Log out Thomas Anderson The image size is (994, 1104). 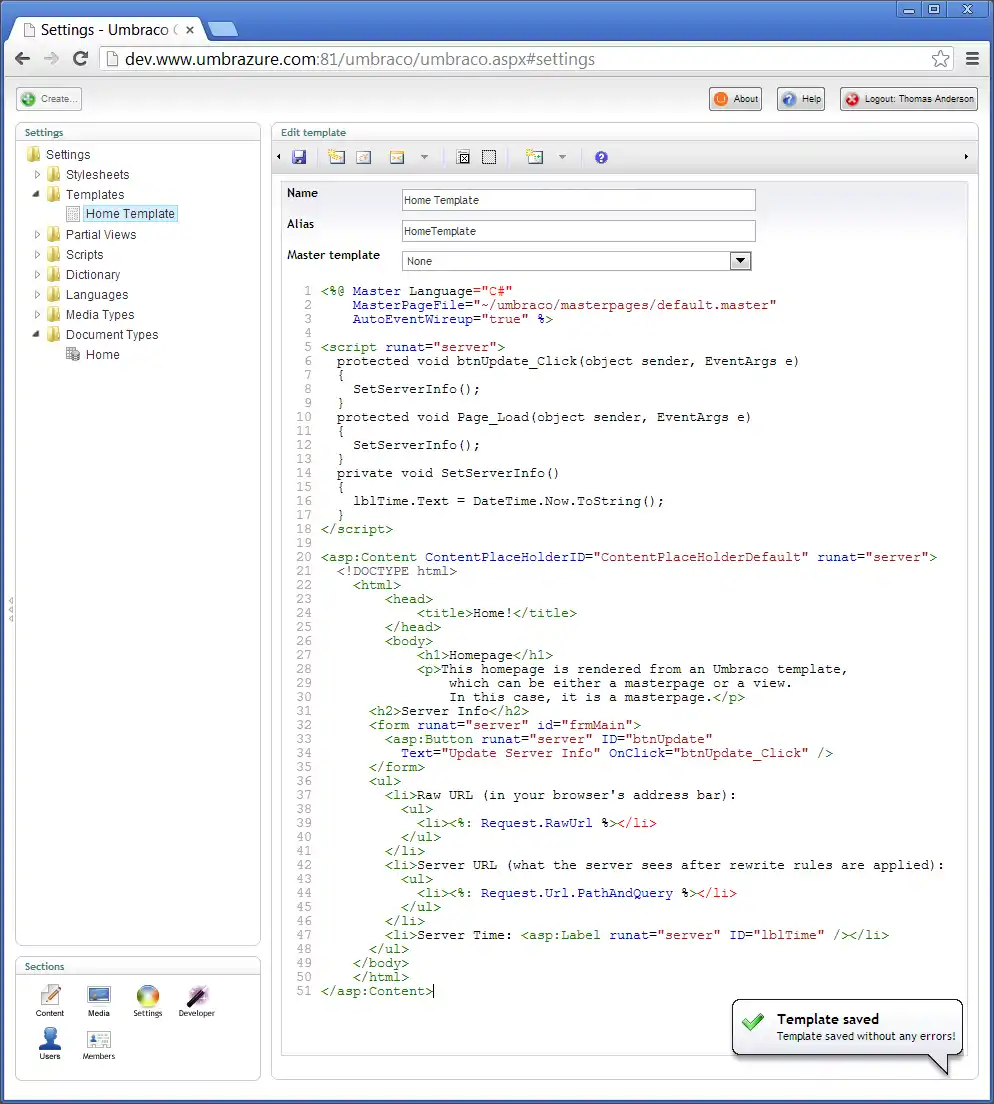(x=909, y=99)
